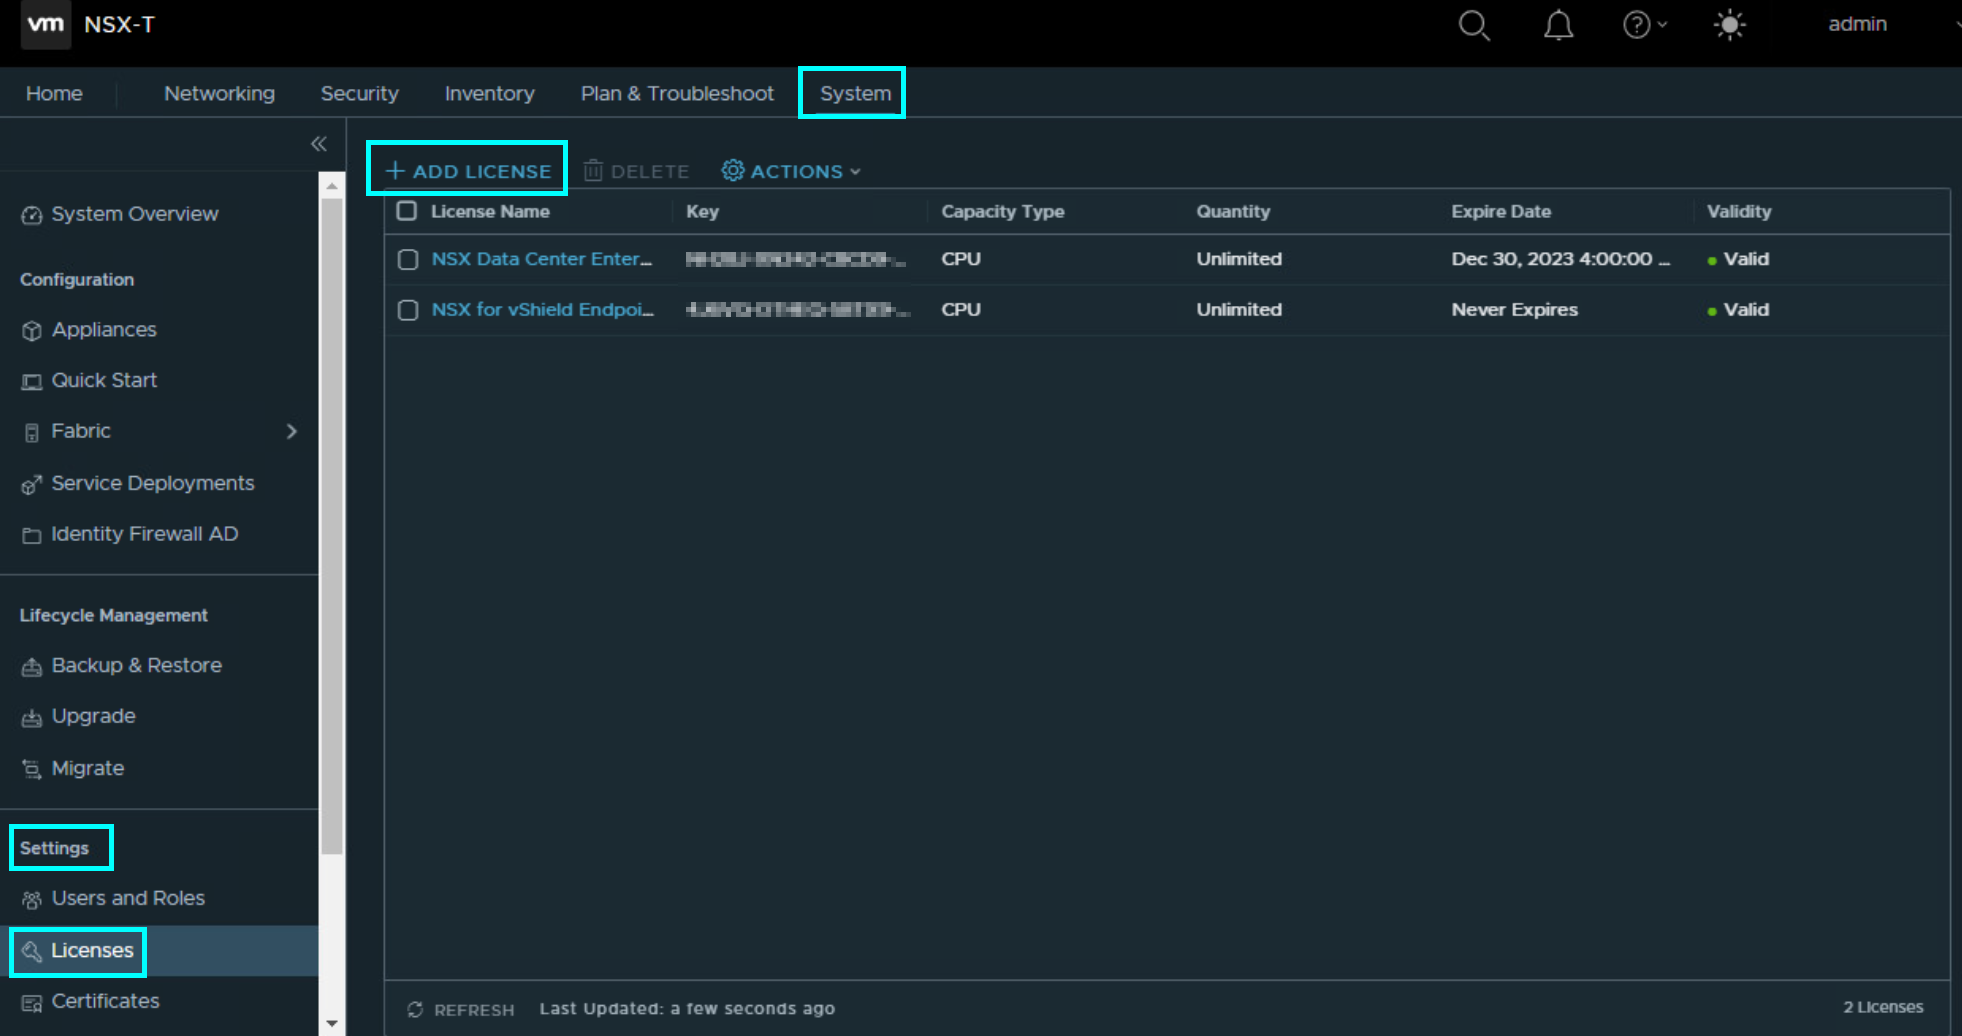The width and height of the screenshot is (1962, 1036).
Task: Click the refresh circular arrows icon
Action: [x=415, y=1009]
